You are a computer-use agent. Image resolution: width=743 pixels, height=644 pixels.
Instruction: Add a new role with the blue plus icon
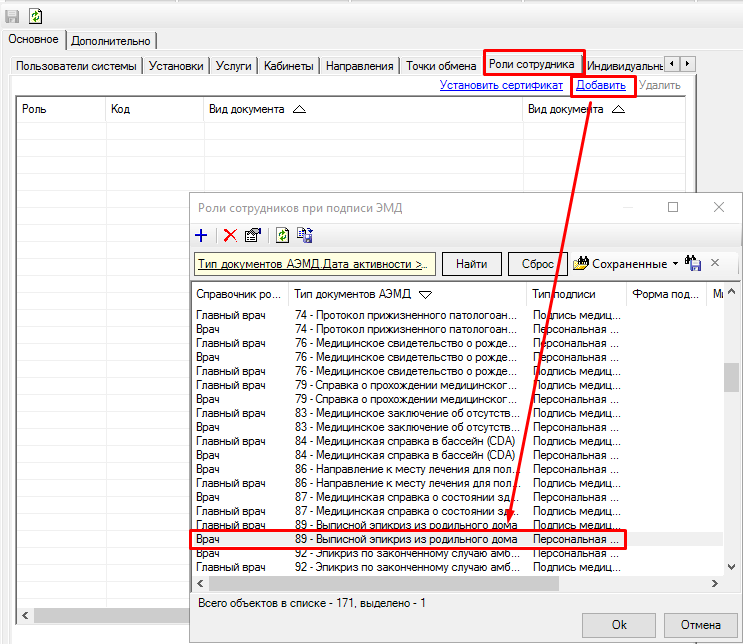201,236
